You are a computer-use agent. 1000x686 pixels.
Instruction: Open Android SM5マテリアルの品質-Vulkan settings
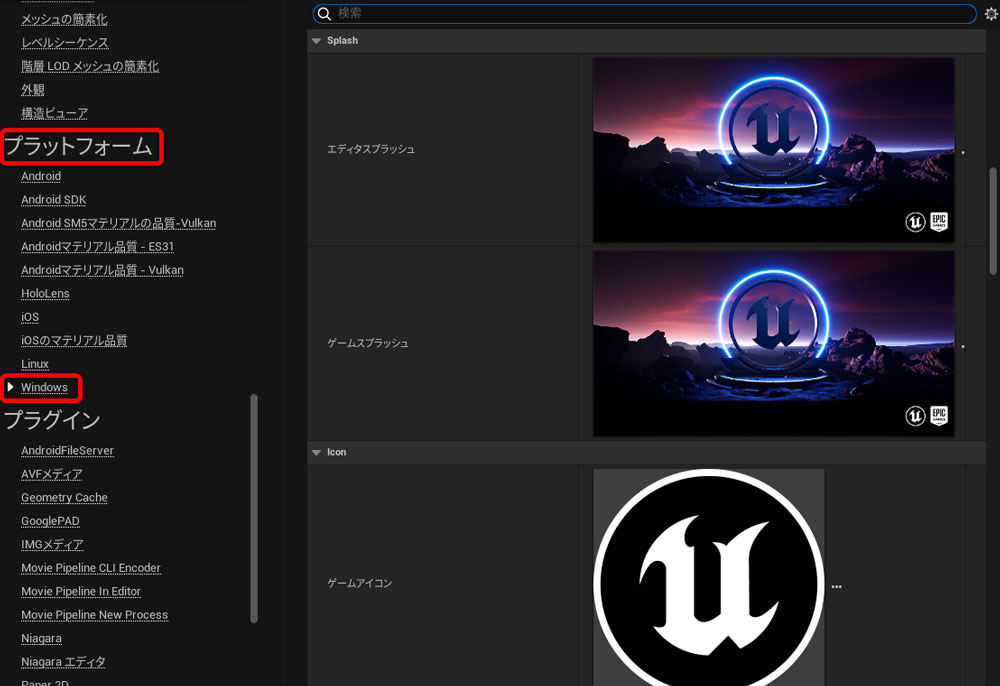pos(119,224)
